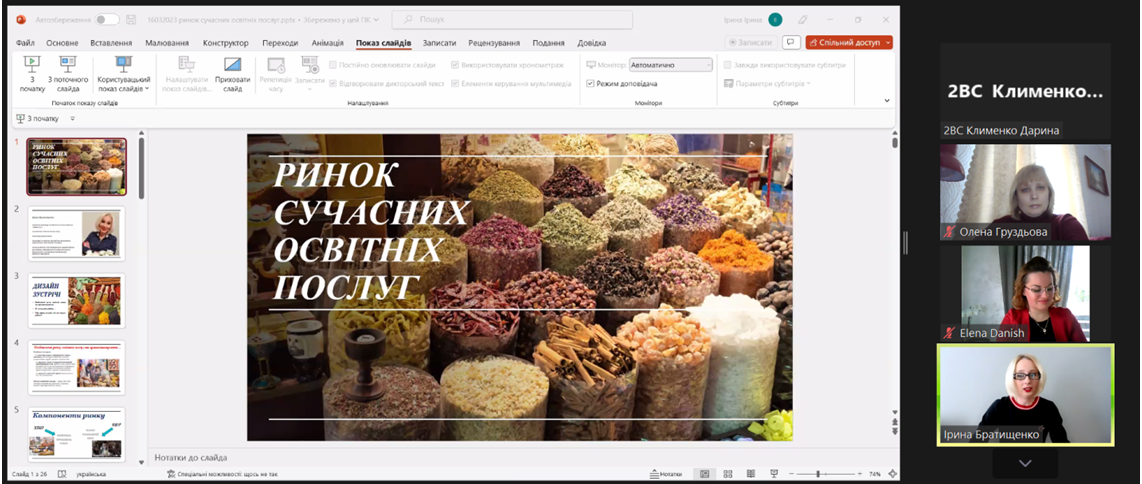Start slideshow from beginning icon
The image size is (1142, 484).
[x=32, y=72]
